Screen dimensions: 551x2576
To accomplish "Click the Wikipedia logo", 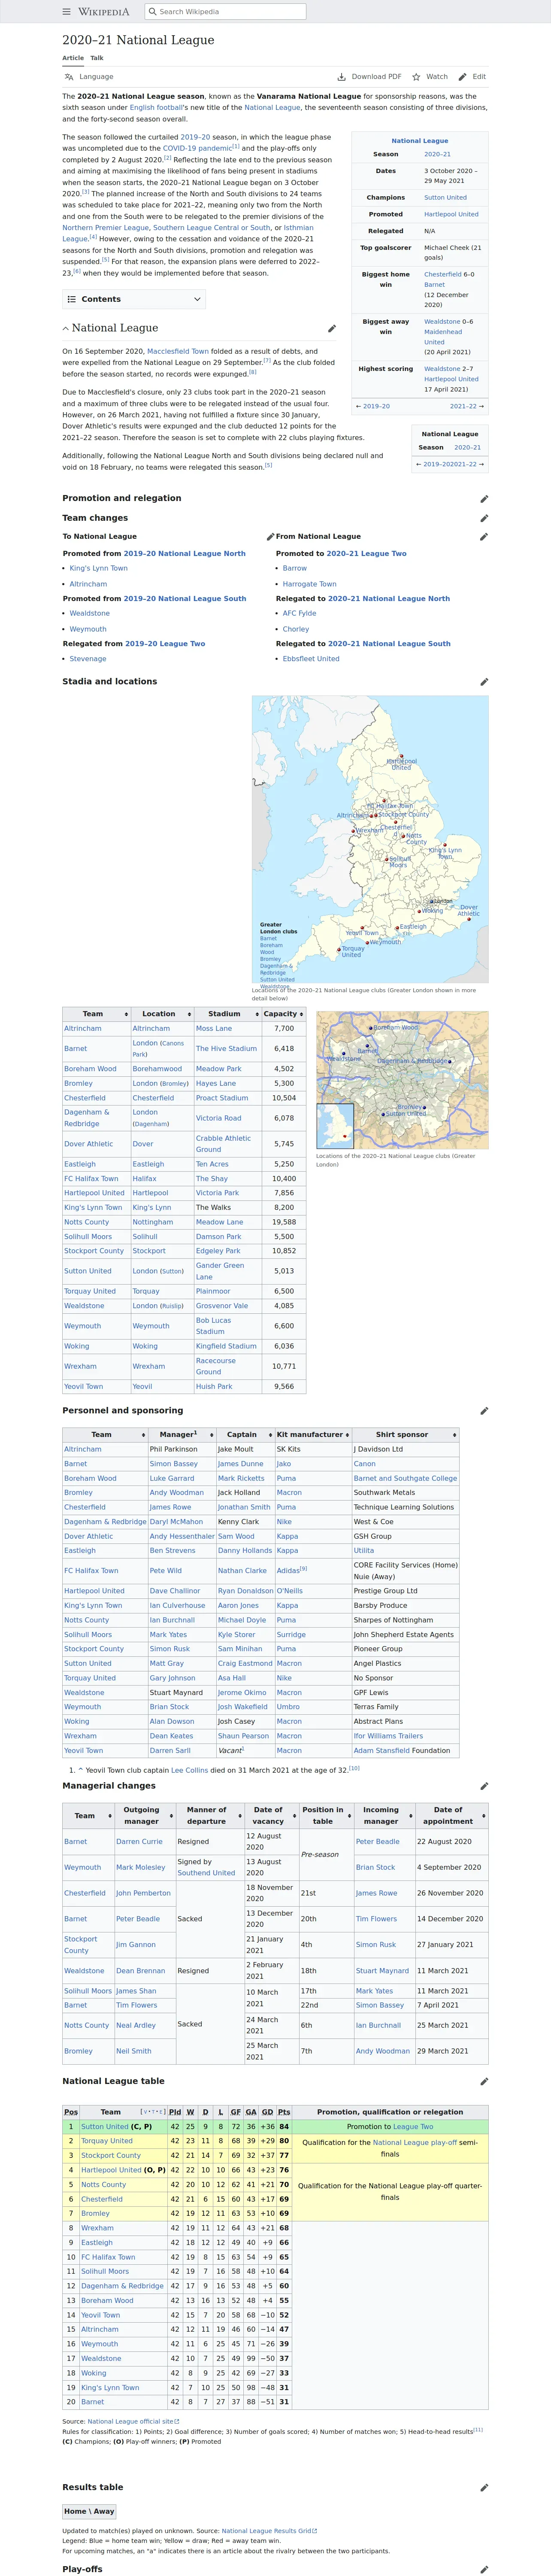I will tap(104, 12).
